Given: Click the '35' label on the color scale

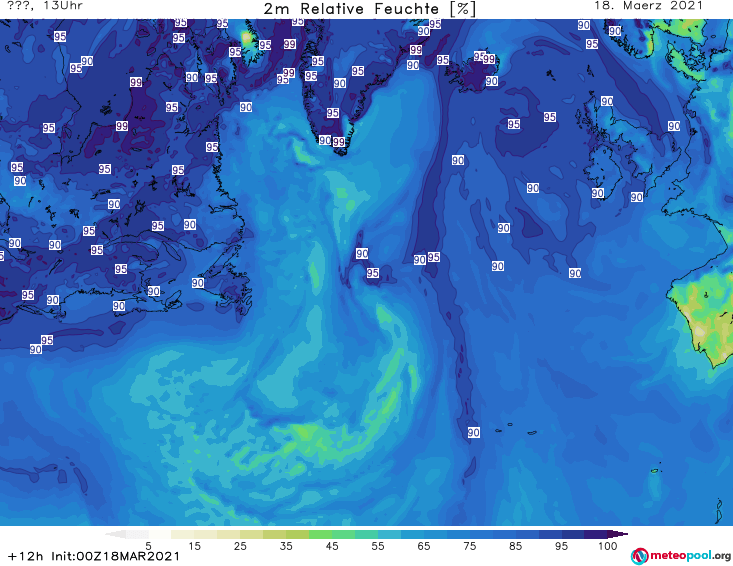Looking at the screenshot, I should click(x=286, y=546).
